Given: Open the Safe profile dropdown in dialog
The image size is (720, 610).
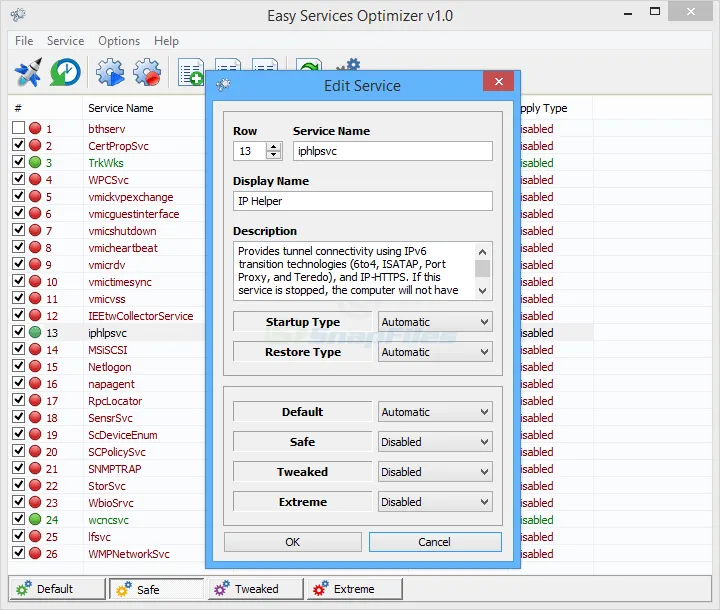Looking at the screenshot, I should click(435, 442).
